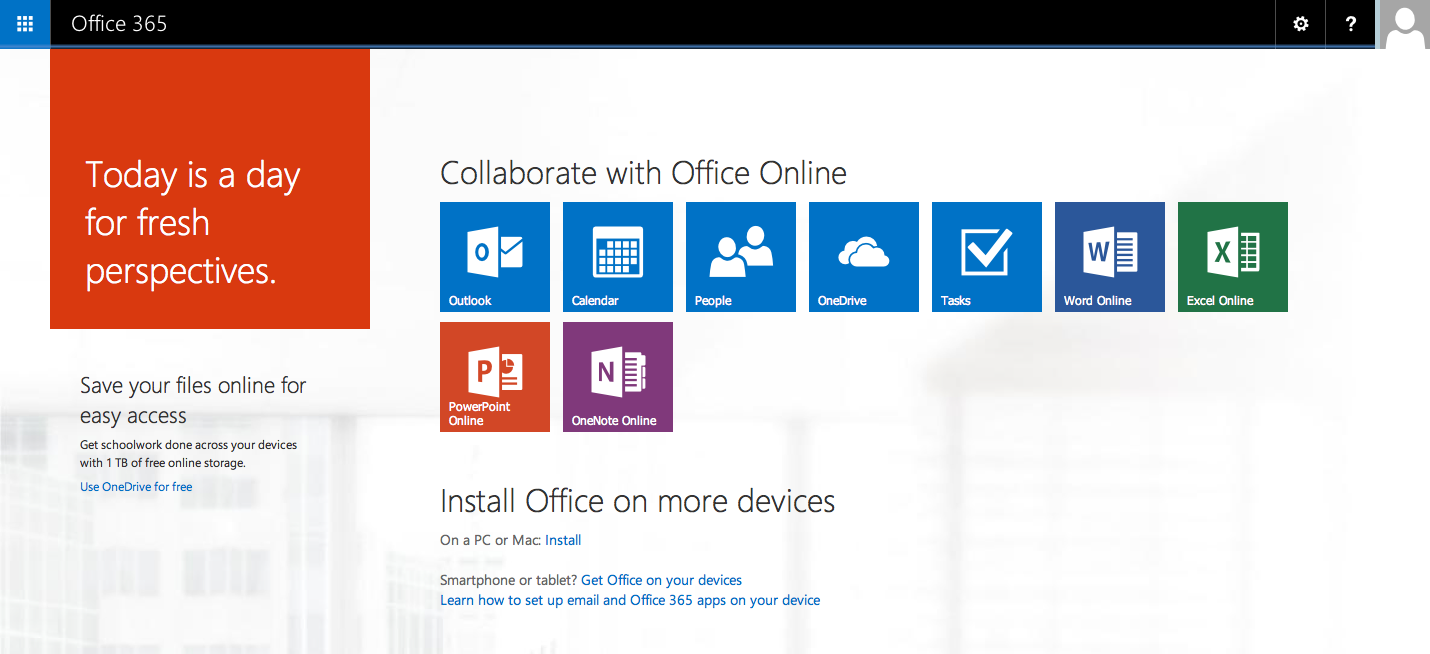Open Get Office on your devices
This screenshot has width=1430, height=654.
click(x=661, y=579)
